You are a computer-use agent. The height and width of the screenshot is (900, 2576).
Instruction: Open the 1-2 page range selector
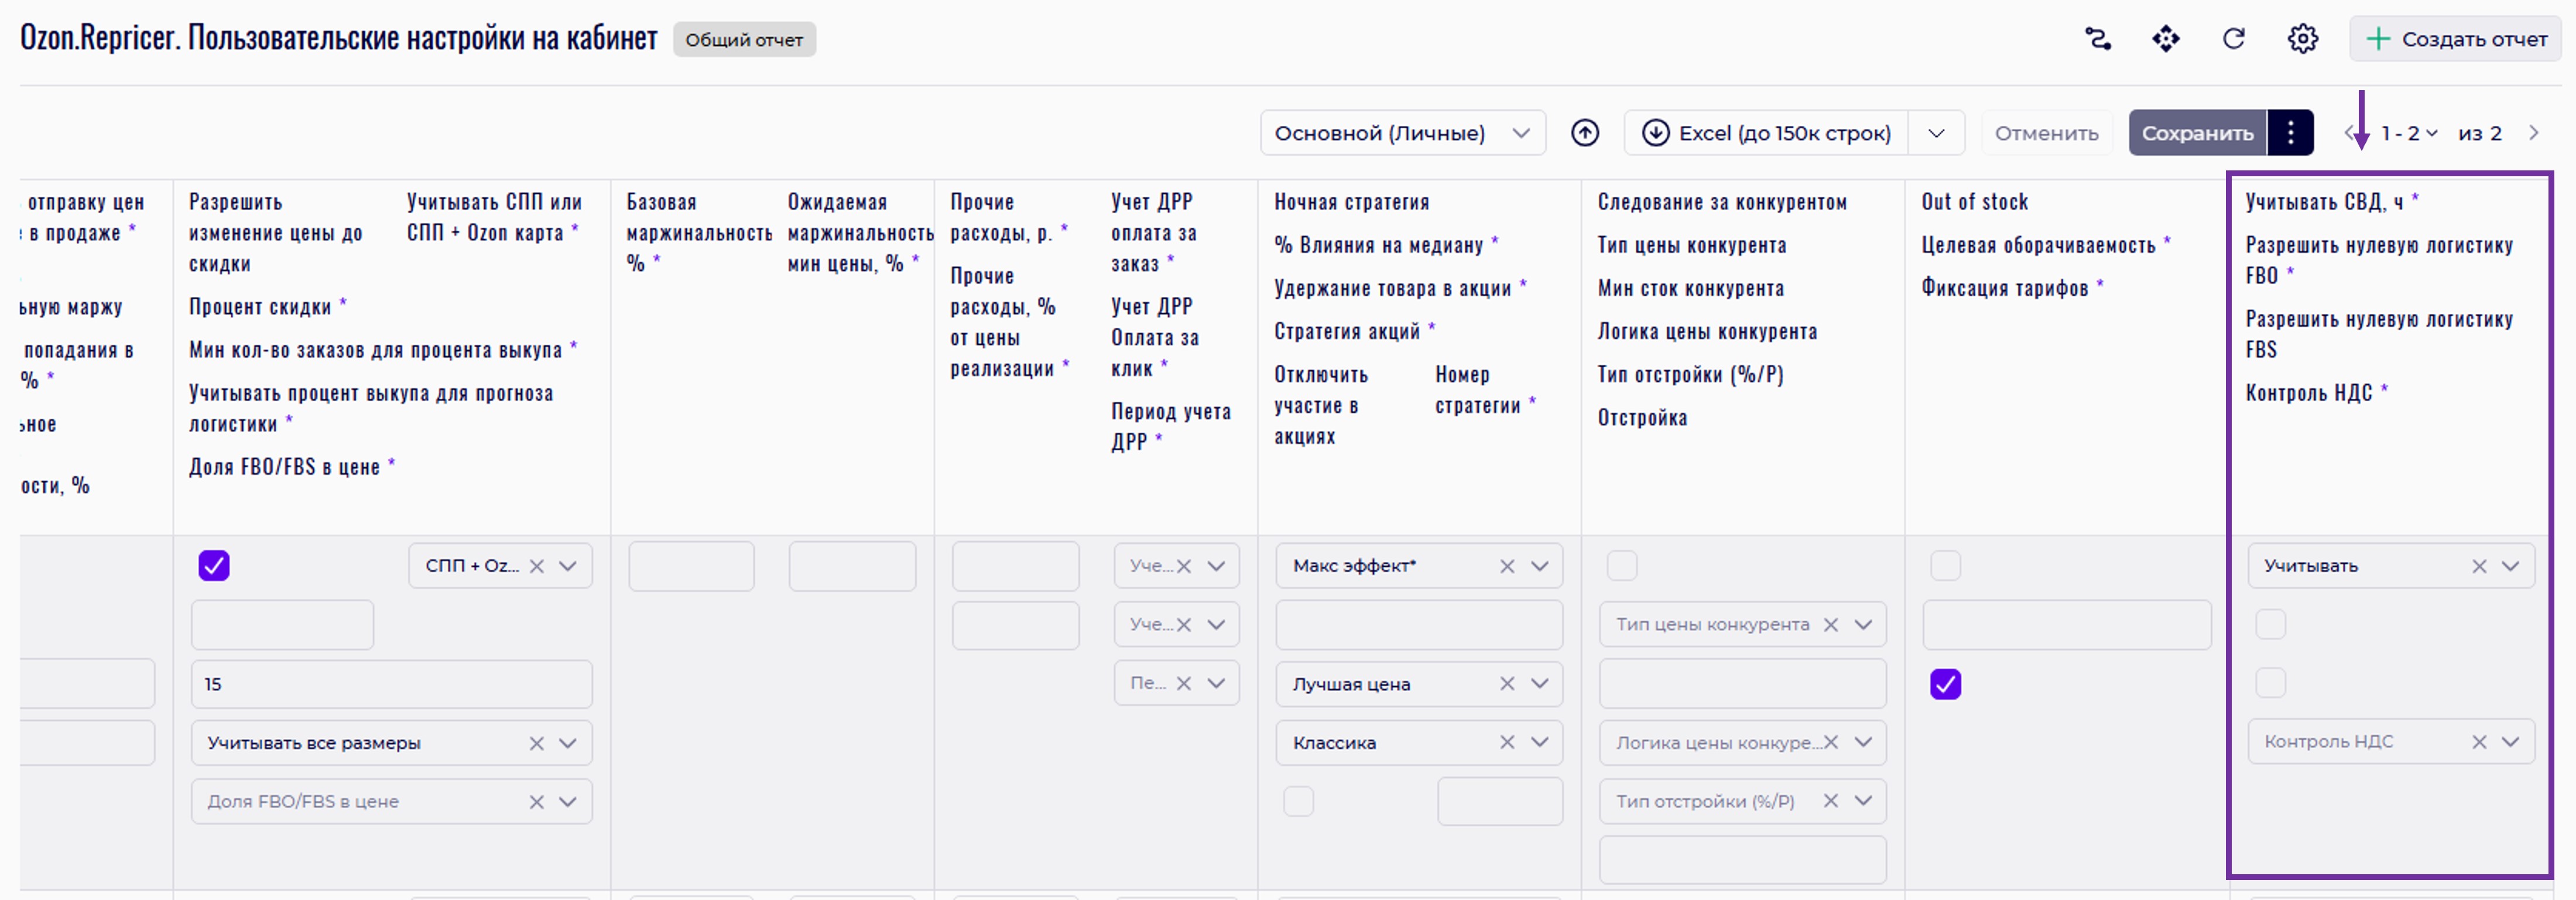click(2408, 133)
